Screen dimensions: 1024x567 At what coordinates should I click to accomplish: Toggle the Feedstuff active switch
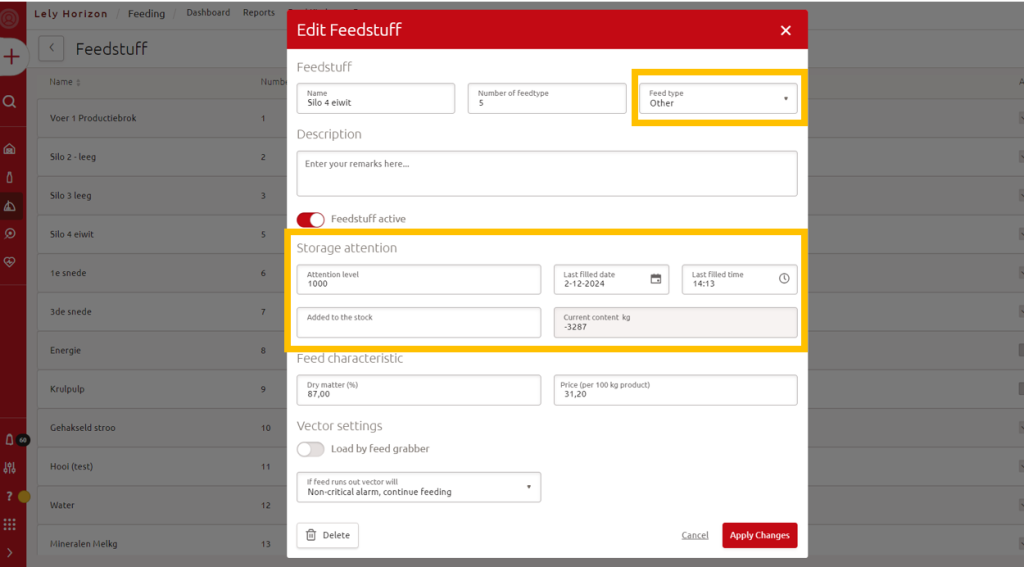click(x=310, y=219)
